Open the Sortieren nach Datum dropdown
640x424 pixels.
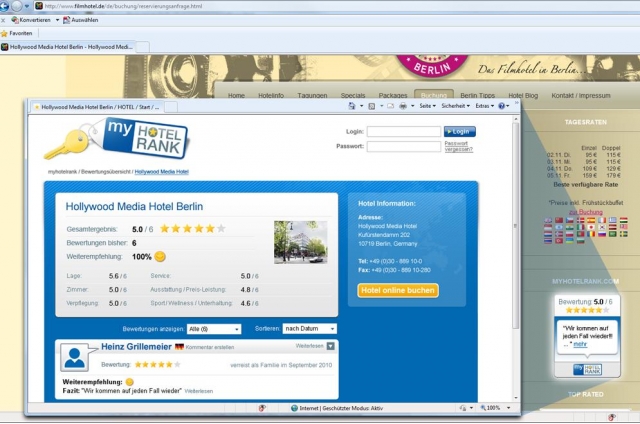309,328
